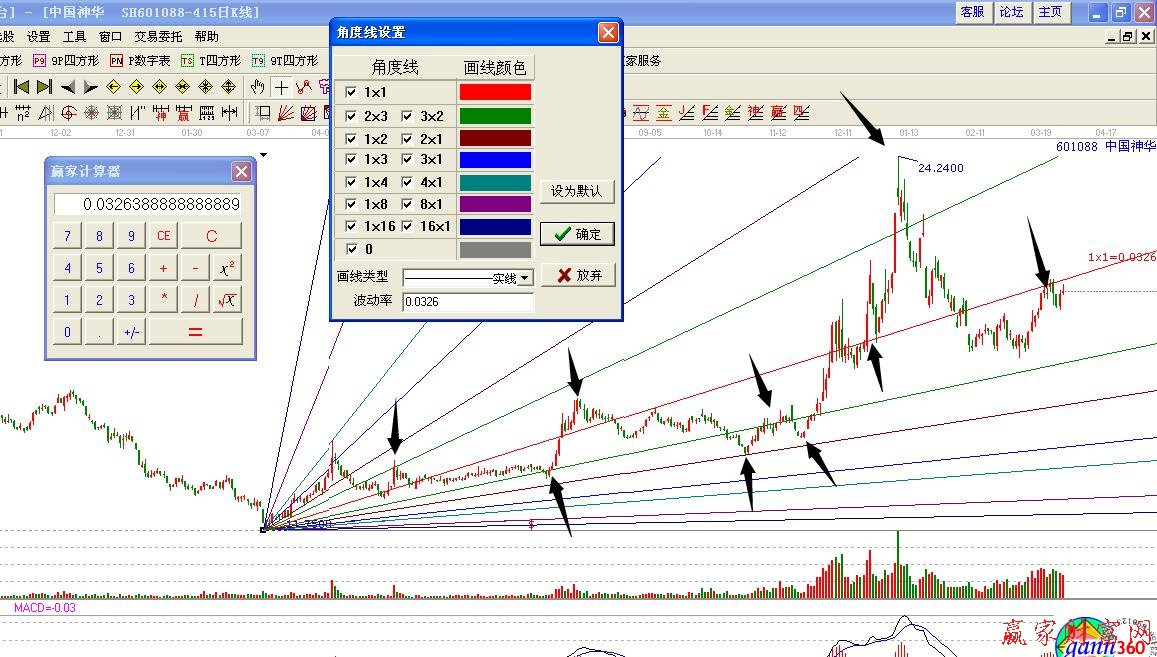Screen dimensions: 1157x657
Task: Open the 论坛 forum button
Action: (1011, 12)
